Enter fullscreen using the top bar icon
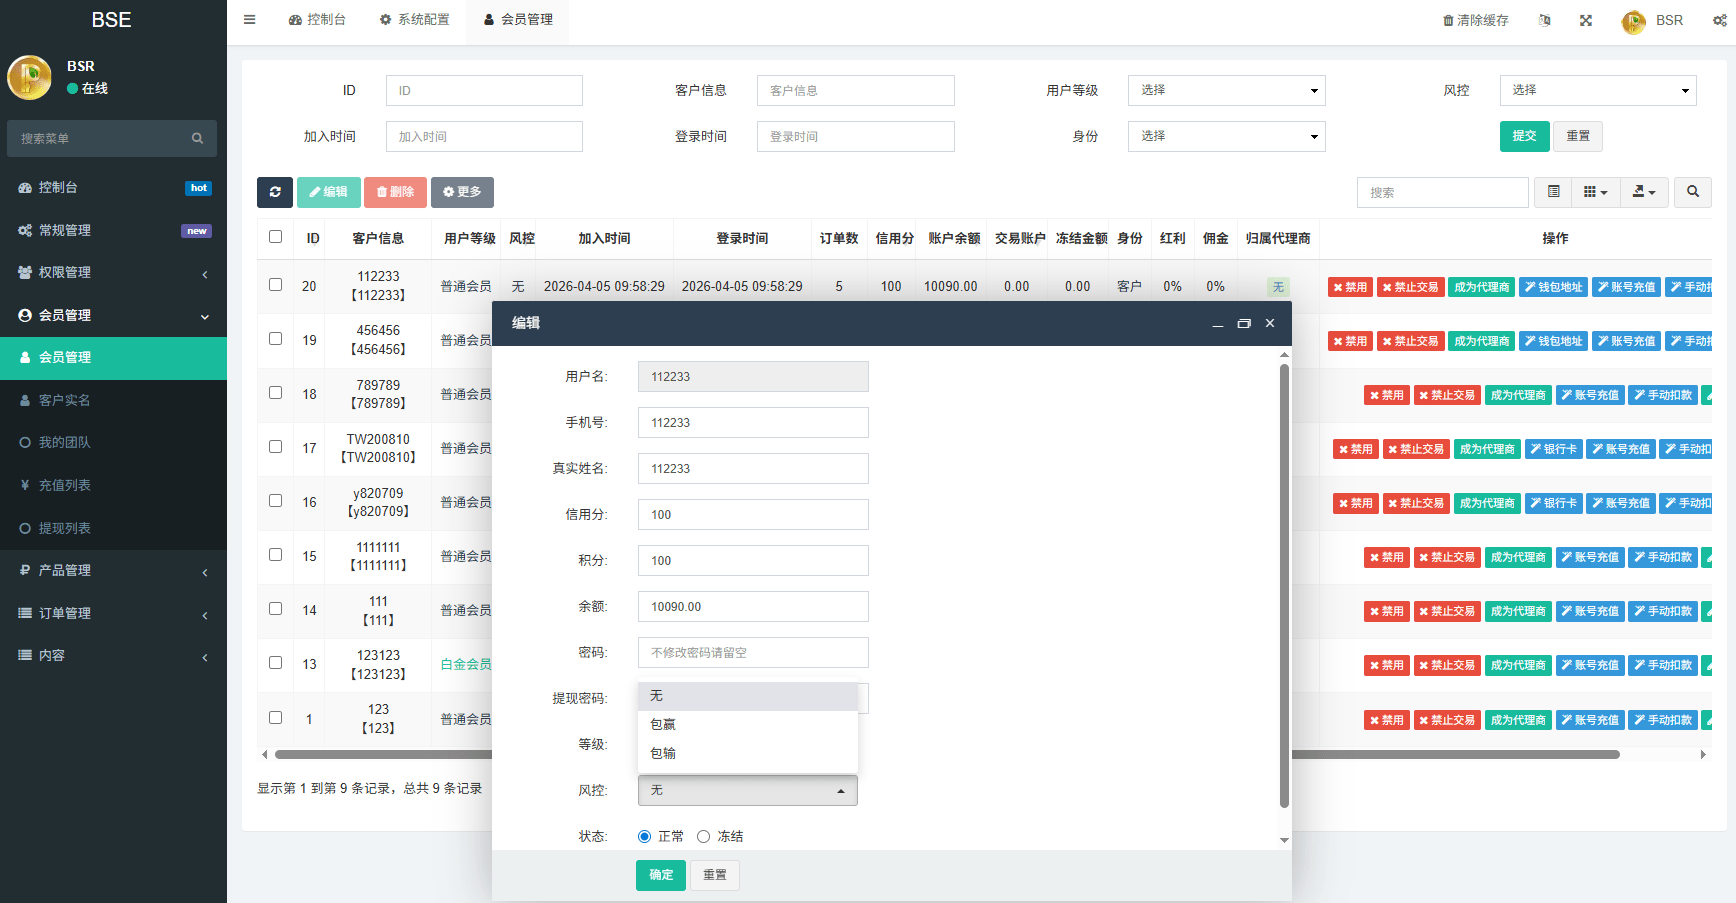Screen dimensions: 1736x903 1586,20
